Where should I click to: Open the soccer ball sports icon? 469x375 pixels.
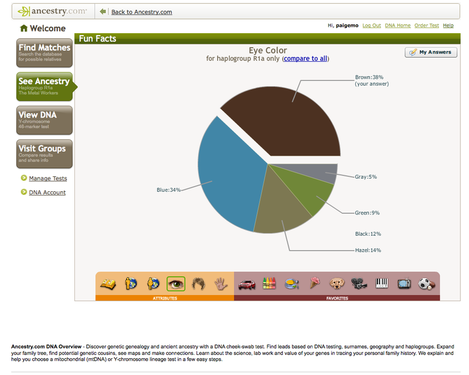tap(426, 284)
